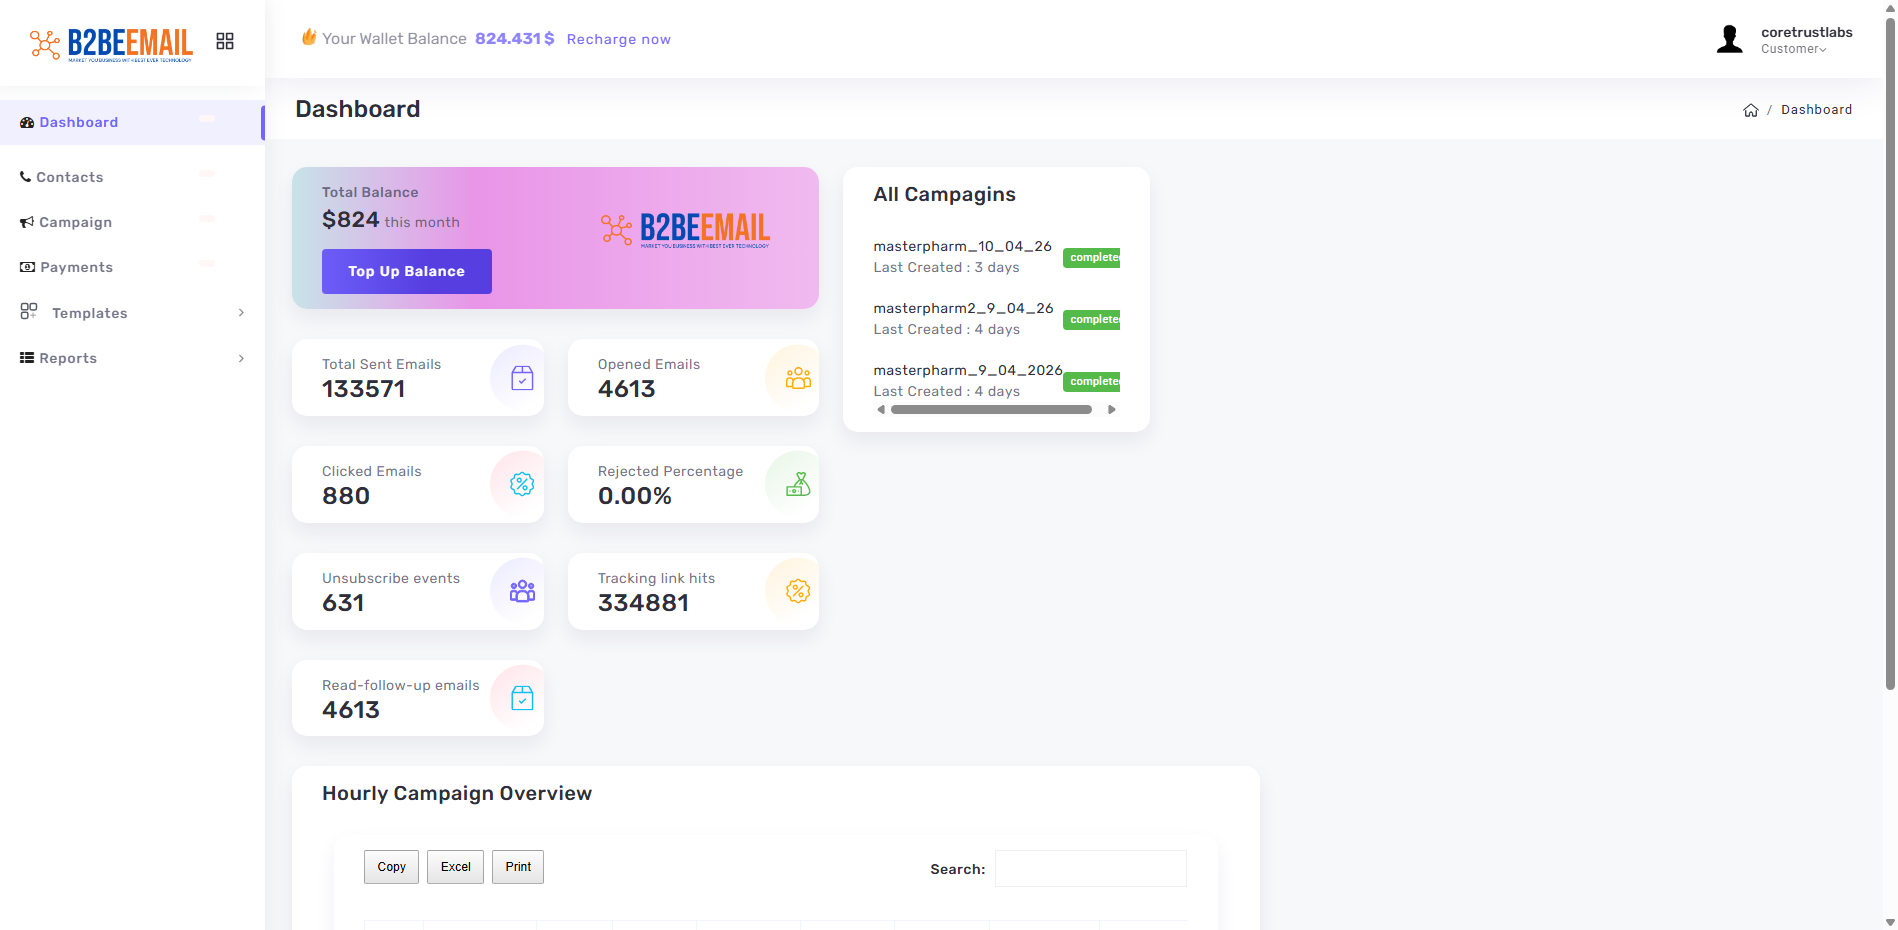Click the Total Sent Emails card icon
The width and height of the screenshot is (1898, 930).
pyautogui.click(x=522, y=378)
